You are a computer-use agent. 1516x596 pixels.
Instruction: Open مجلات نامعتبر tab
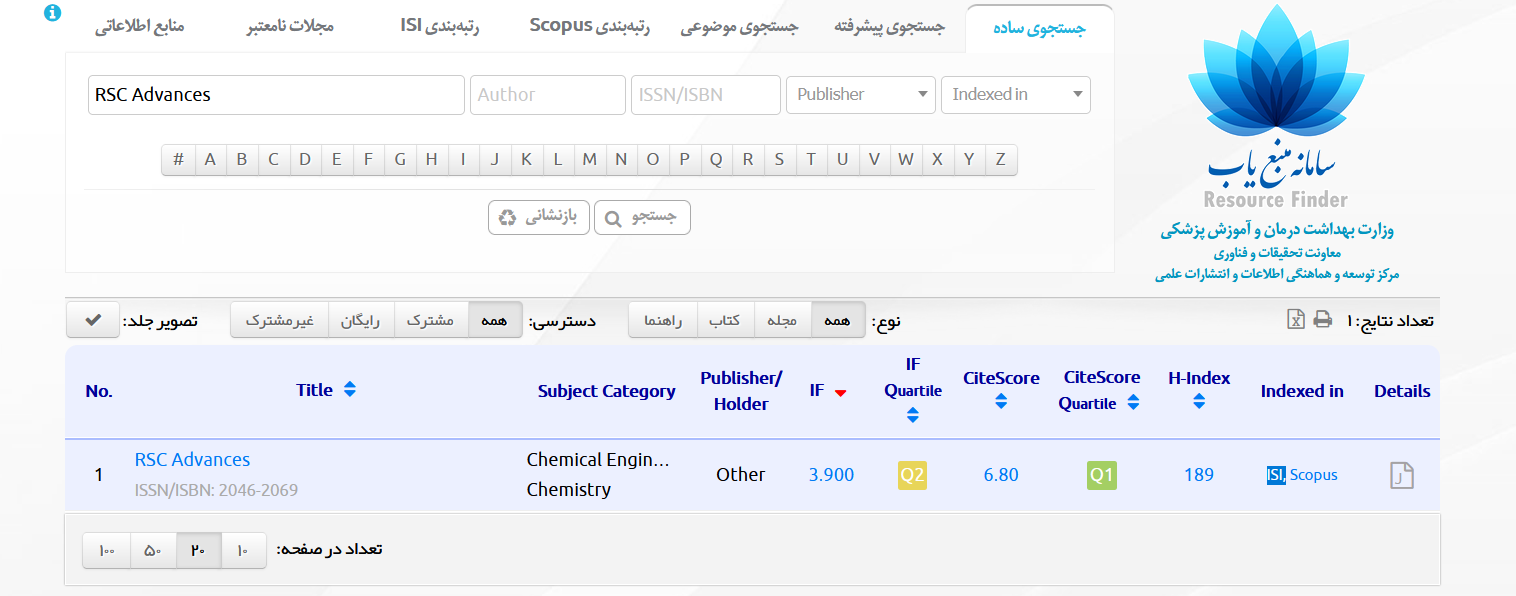point(290,28)
